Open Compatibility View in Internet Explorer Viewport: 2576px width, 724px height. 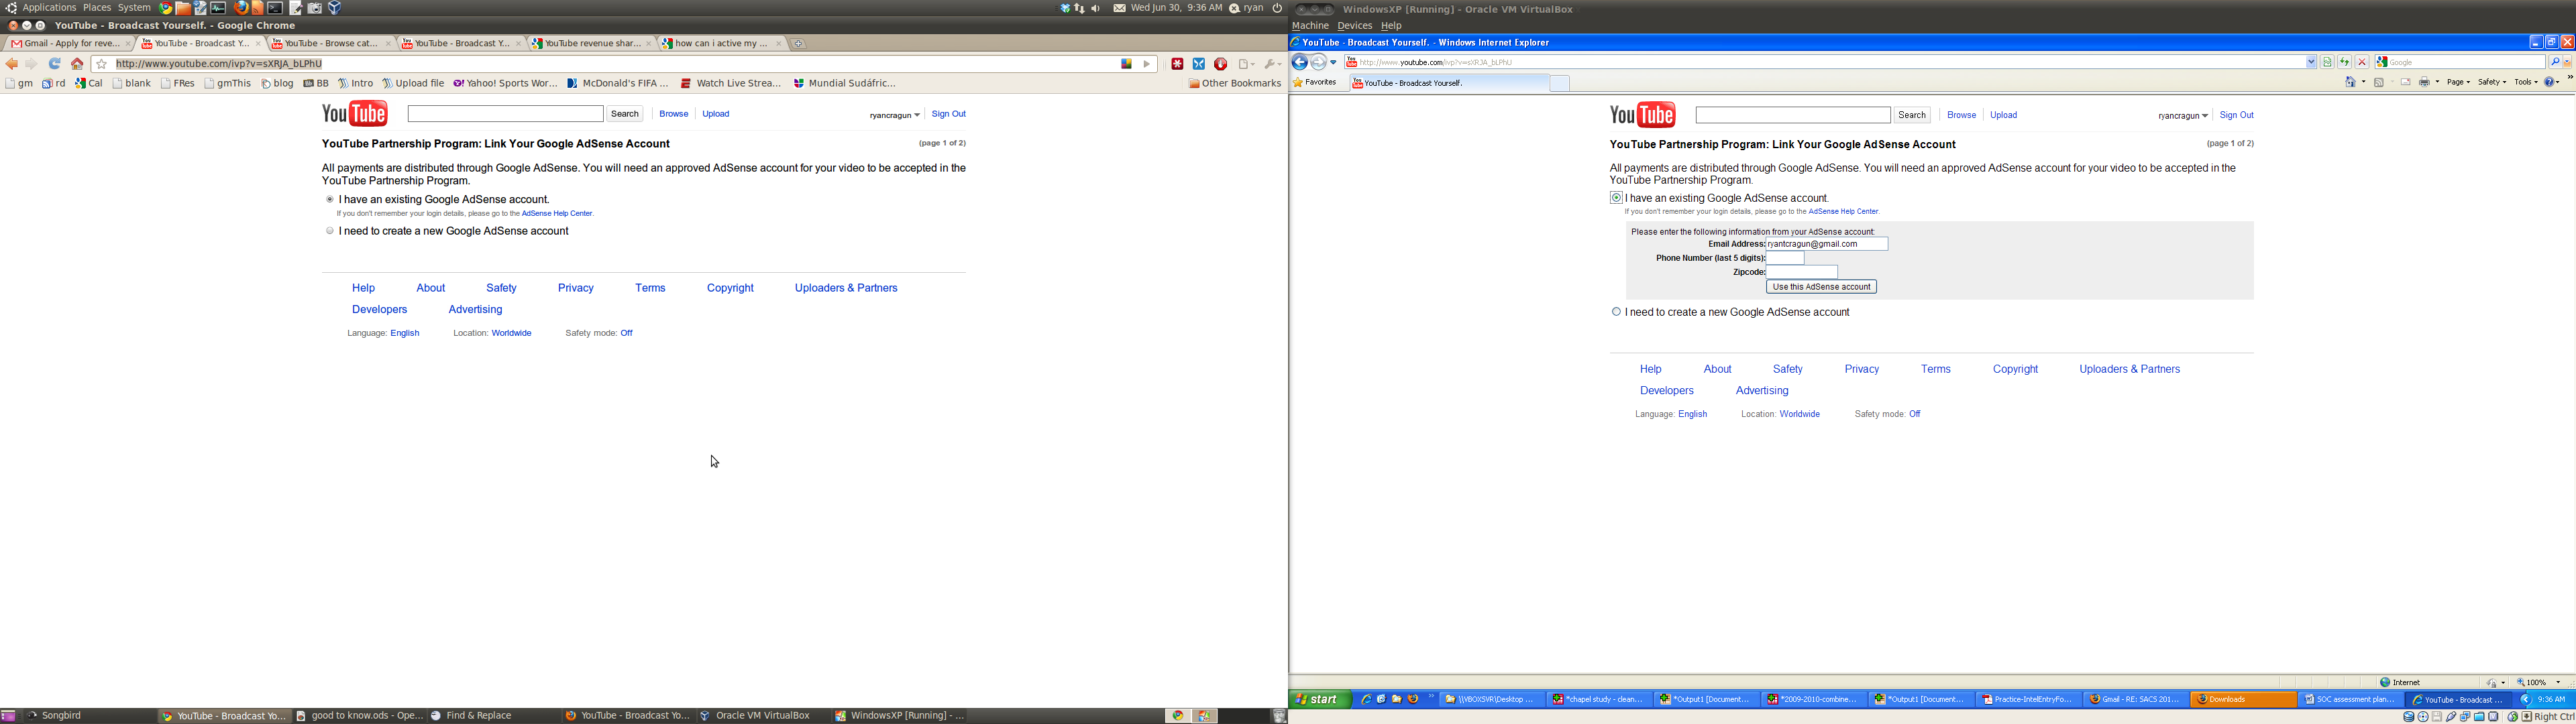(x=2327, y=62)
